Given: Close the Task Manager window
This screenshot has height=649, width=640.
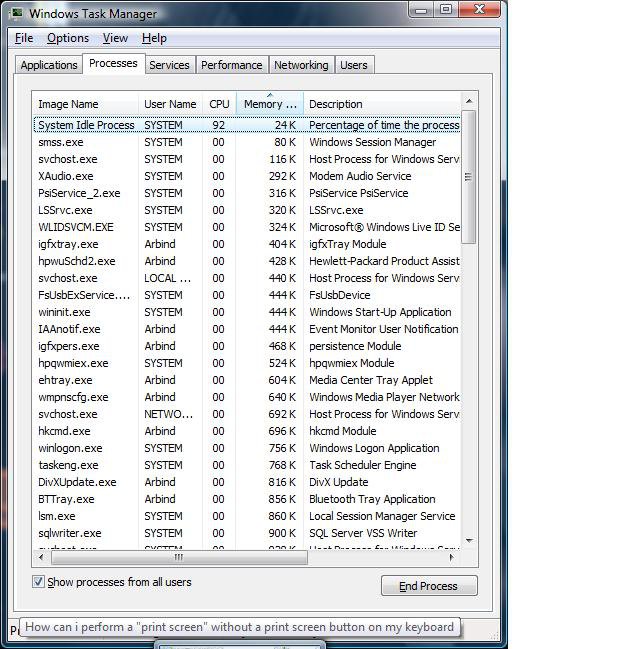Looking at the screenshot, I should click(x=479, y=9).
